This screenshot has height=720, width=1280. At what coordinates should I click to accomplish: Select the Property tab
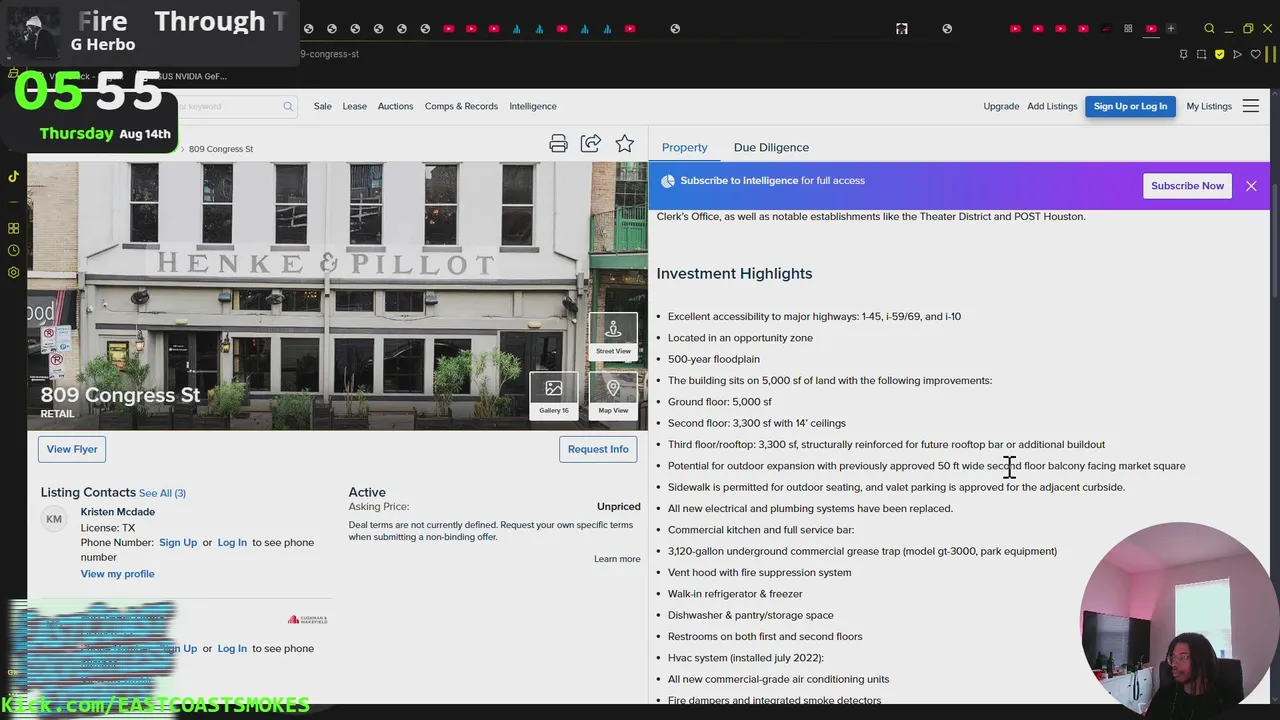coord(684,147)
